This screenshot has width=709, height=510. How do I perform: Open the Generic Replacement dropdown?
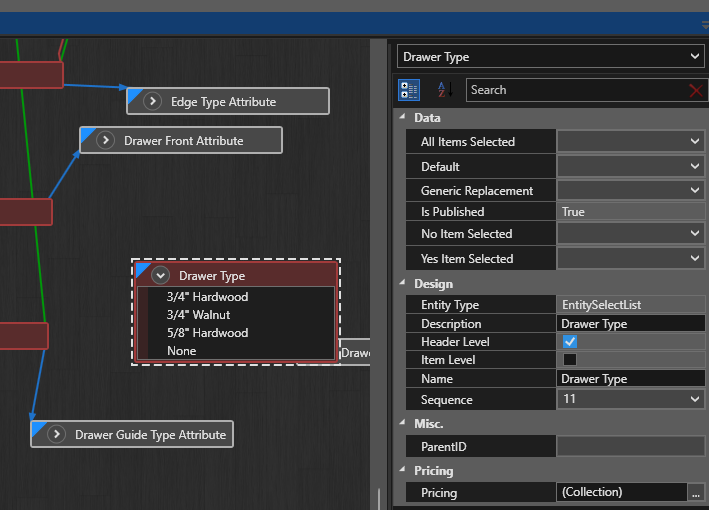pyautogui.click(x=695, y=190)
